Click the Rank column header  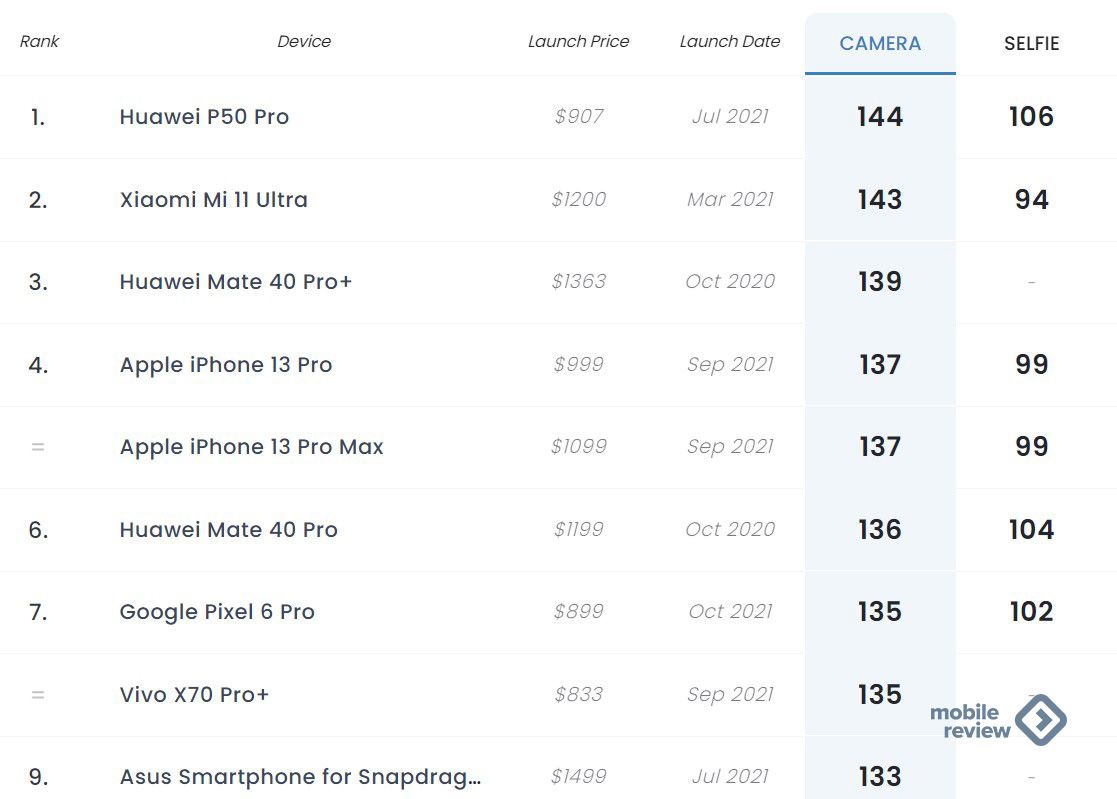point(39,41)
